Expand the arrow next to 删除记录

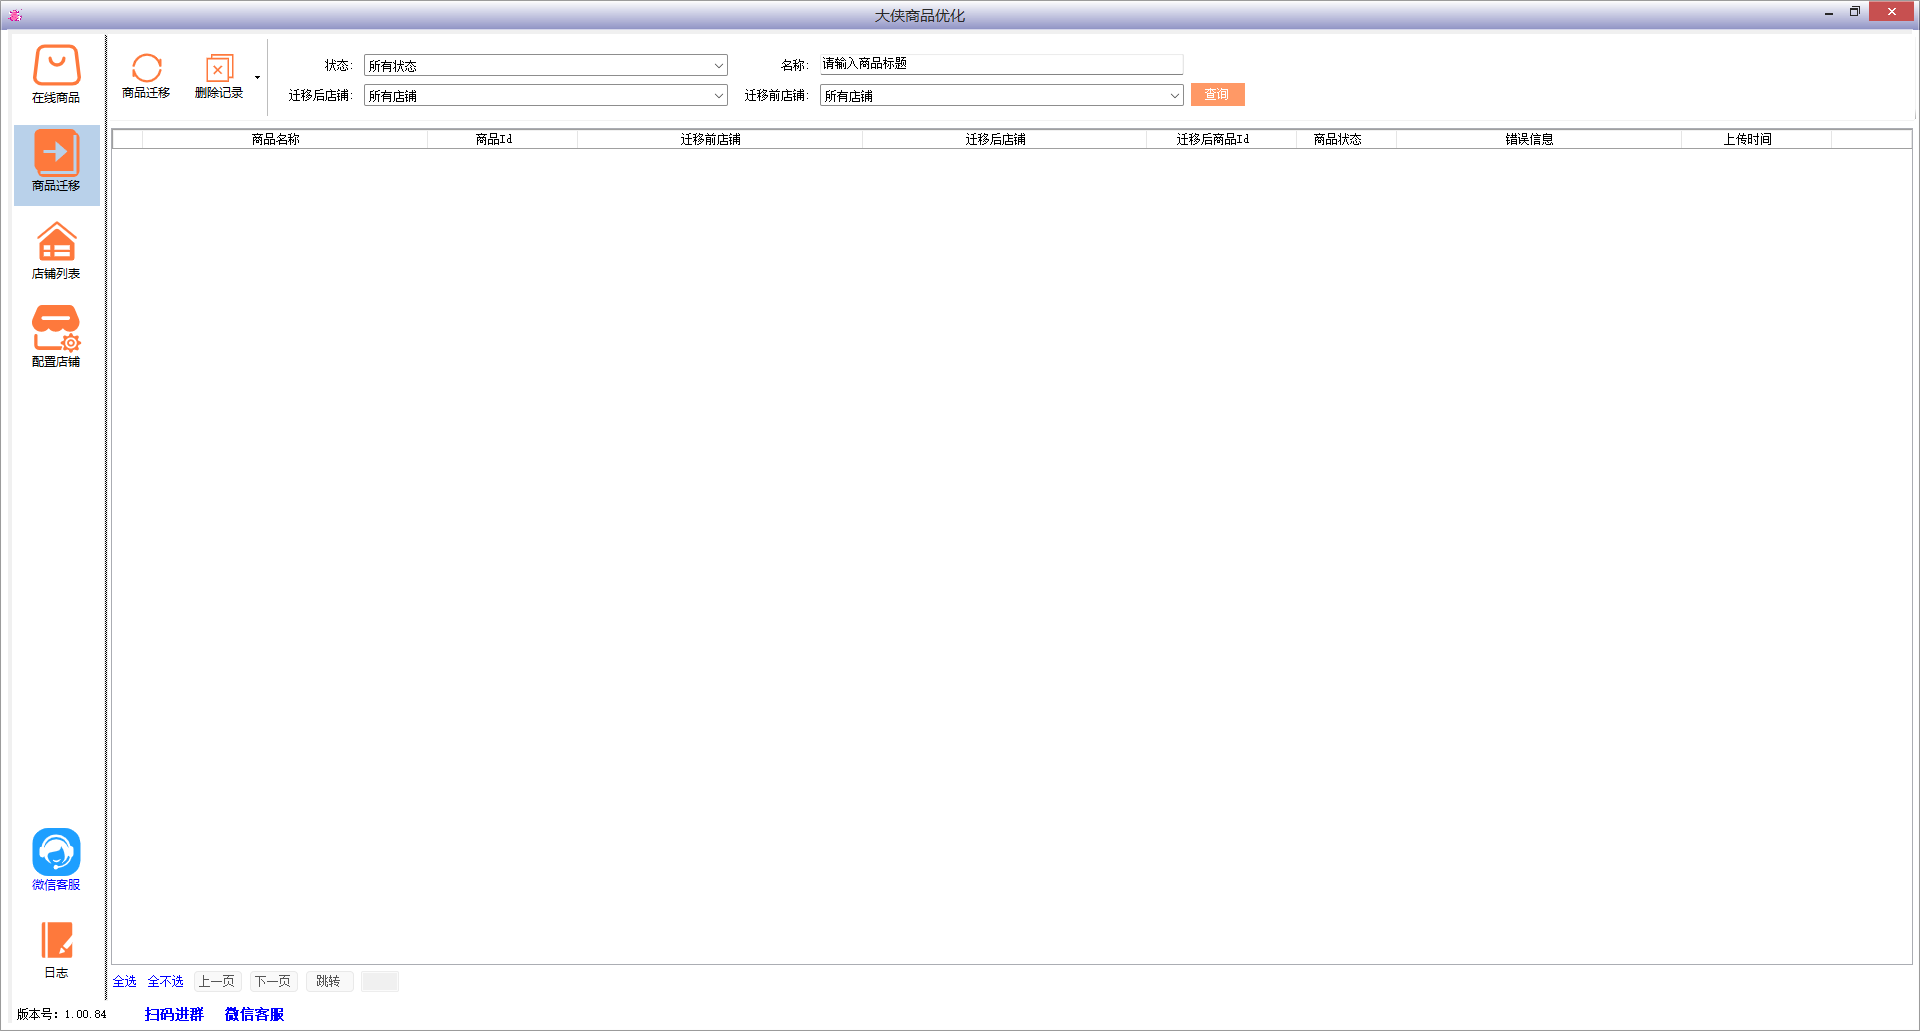click(x=257, y=77)
